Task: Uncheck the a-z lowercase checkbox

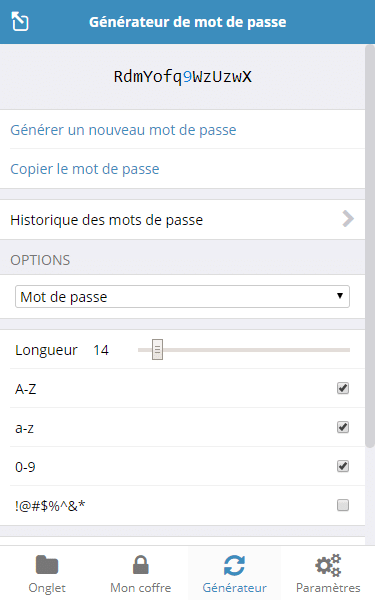Action: pos(343,427)
